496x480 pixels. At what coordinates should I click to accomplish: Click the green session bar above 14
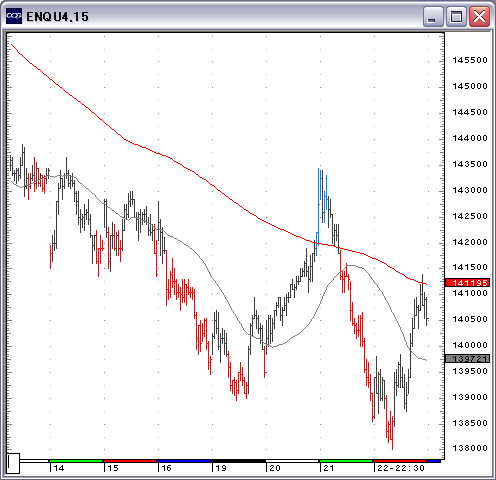[x=76, y=461]
